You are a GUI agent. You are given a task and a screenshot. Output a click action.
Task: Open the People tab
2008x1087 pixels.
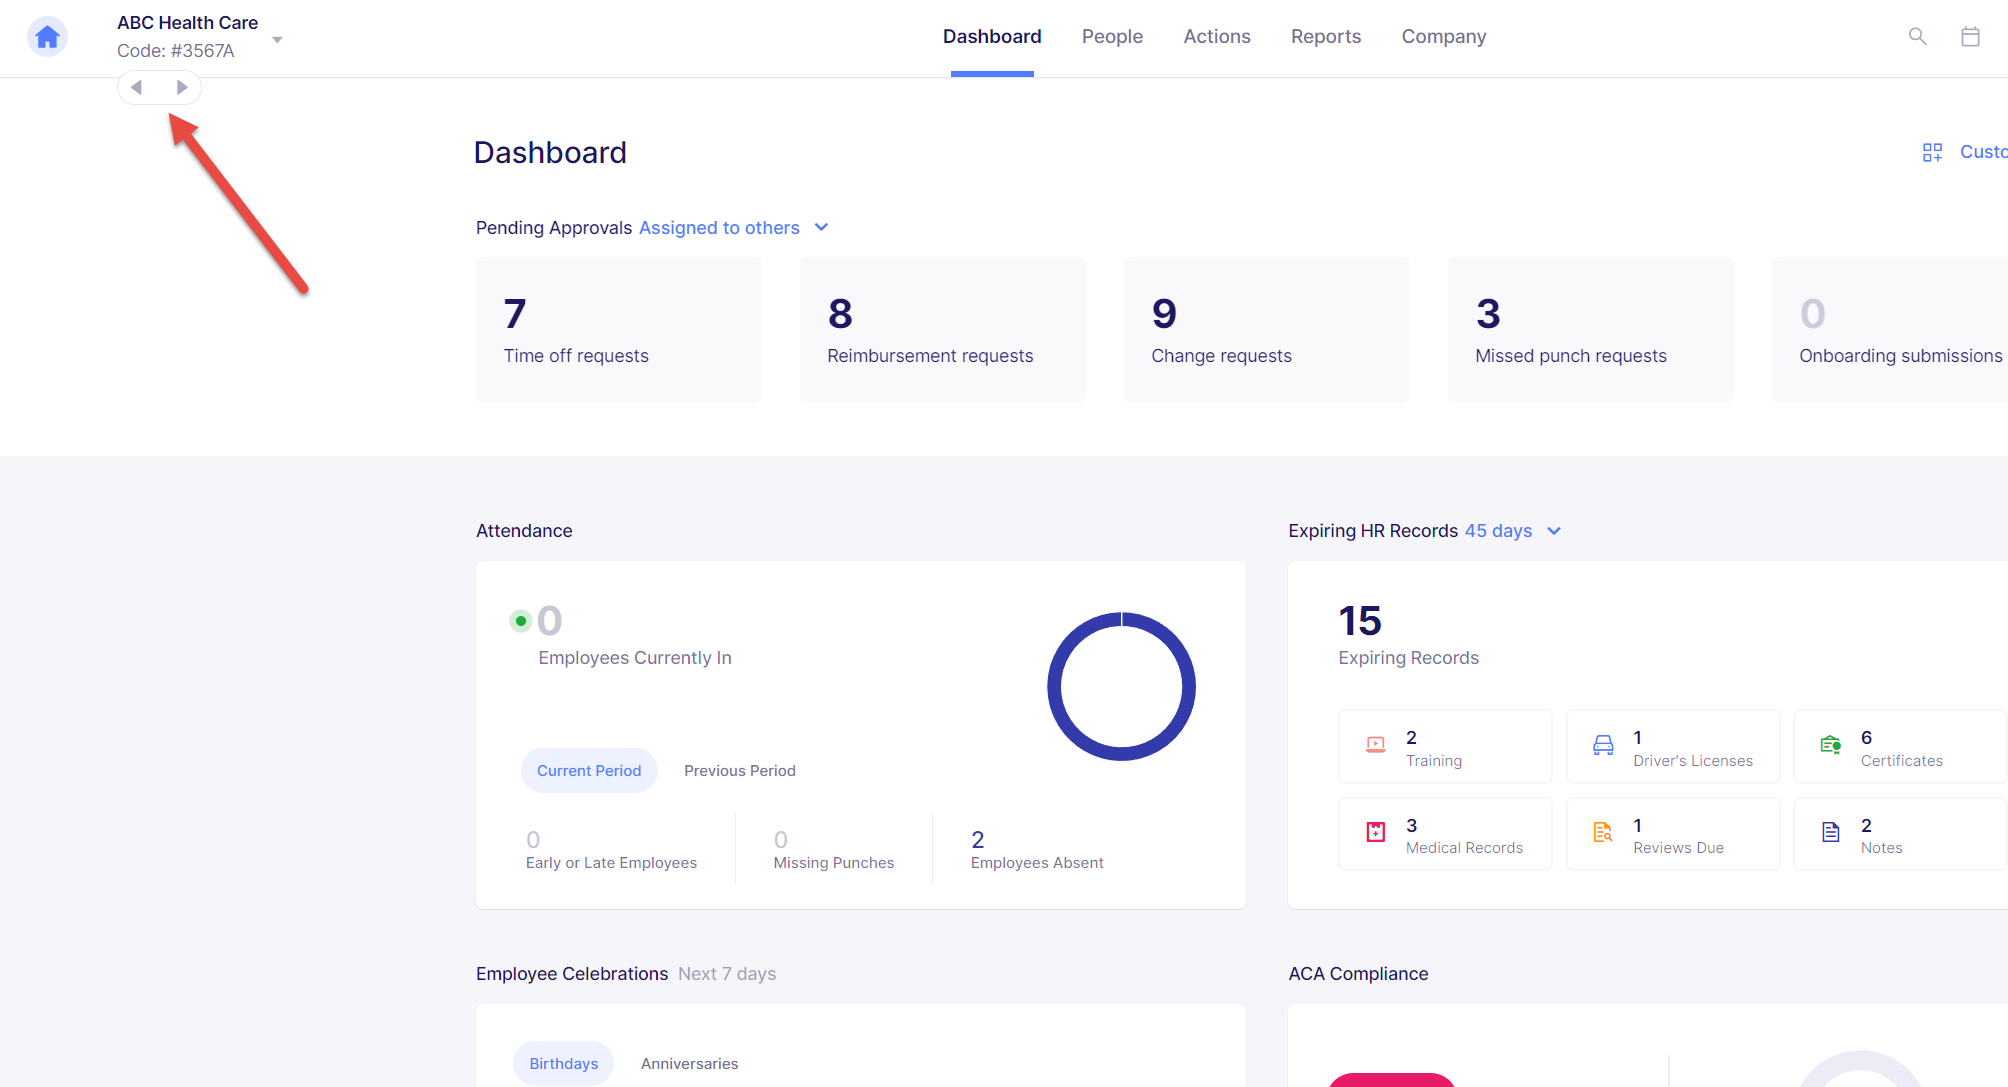(1112, 37)
